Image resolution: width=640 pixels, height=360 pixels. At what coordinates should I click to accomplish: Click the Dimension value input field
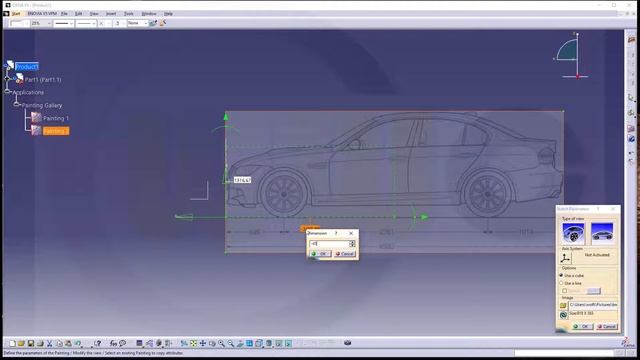point(329,244)
